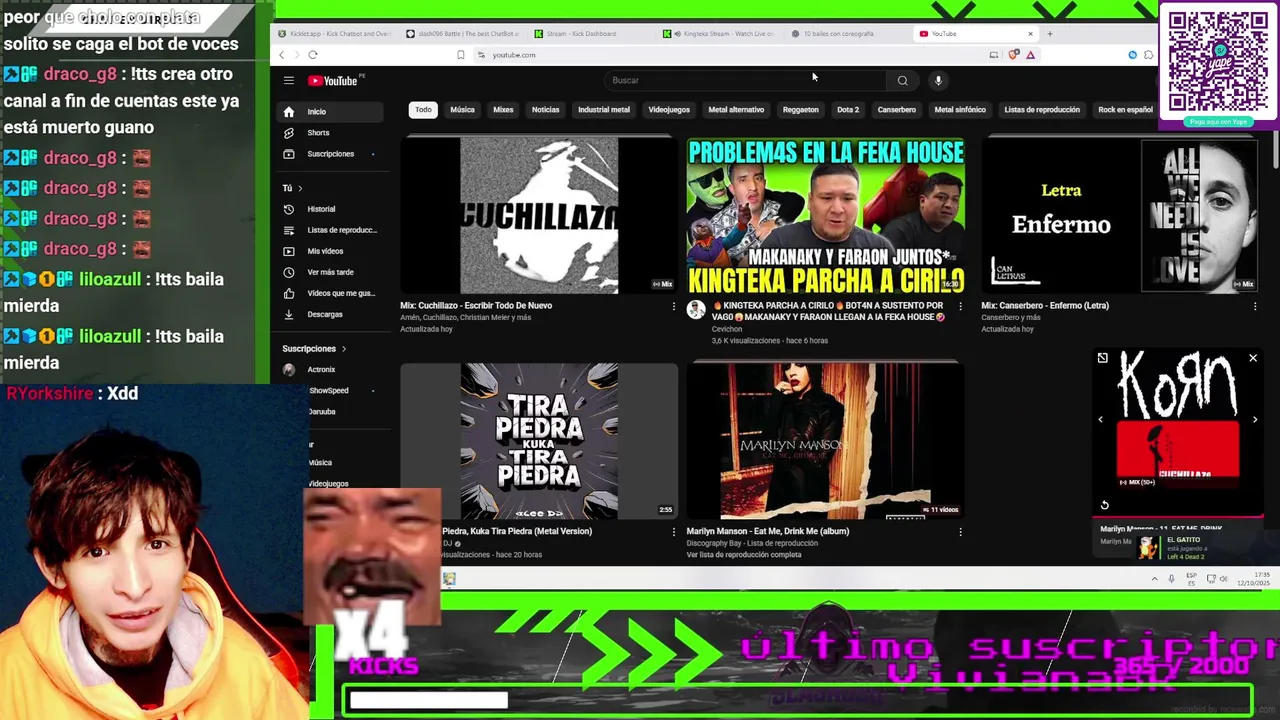The image size is (1280, 720).
Task: Focus the YouTube Buscar search field
Action: [745, 80]
